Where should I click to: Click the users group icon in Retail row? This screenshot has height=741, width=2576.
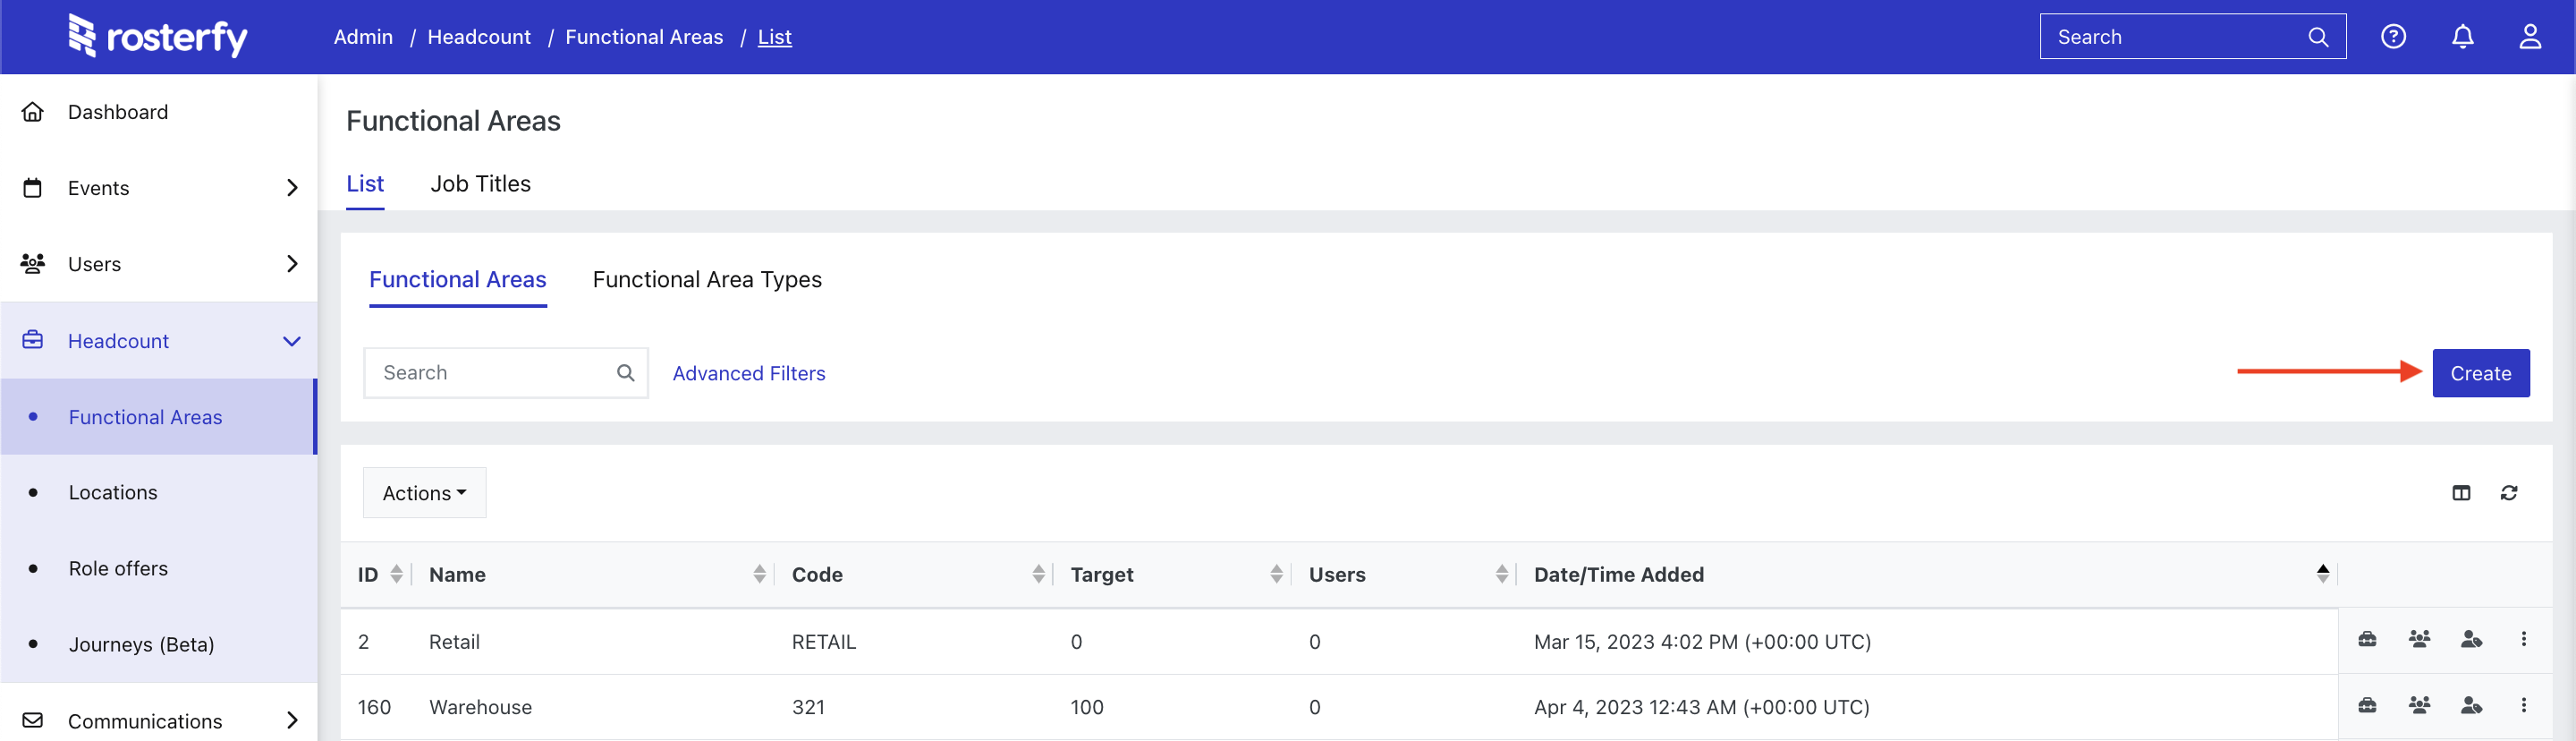pyautogui.click(x=2419, y=639)
